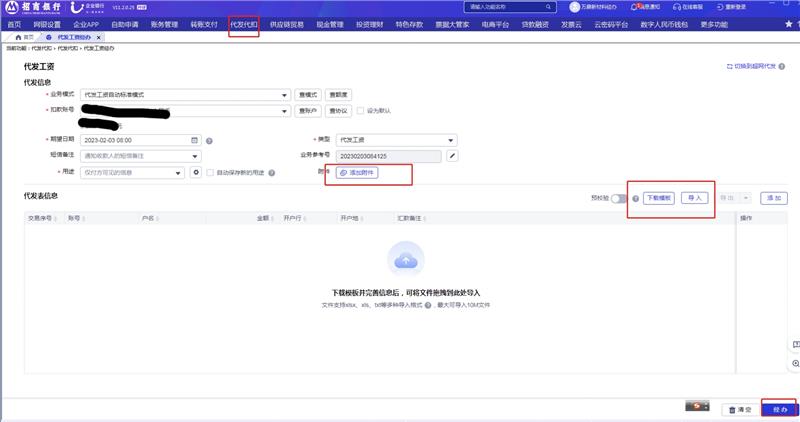The width and height of the screenshot is (800, 422).
Task: Click the calendar icon in 期望日期 field
Action: (x=195, y=140)
